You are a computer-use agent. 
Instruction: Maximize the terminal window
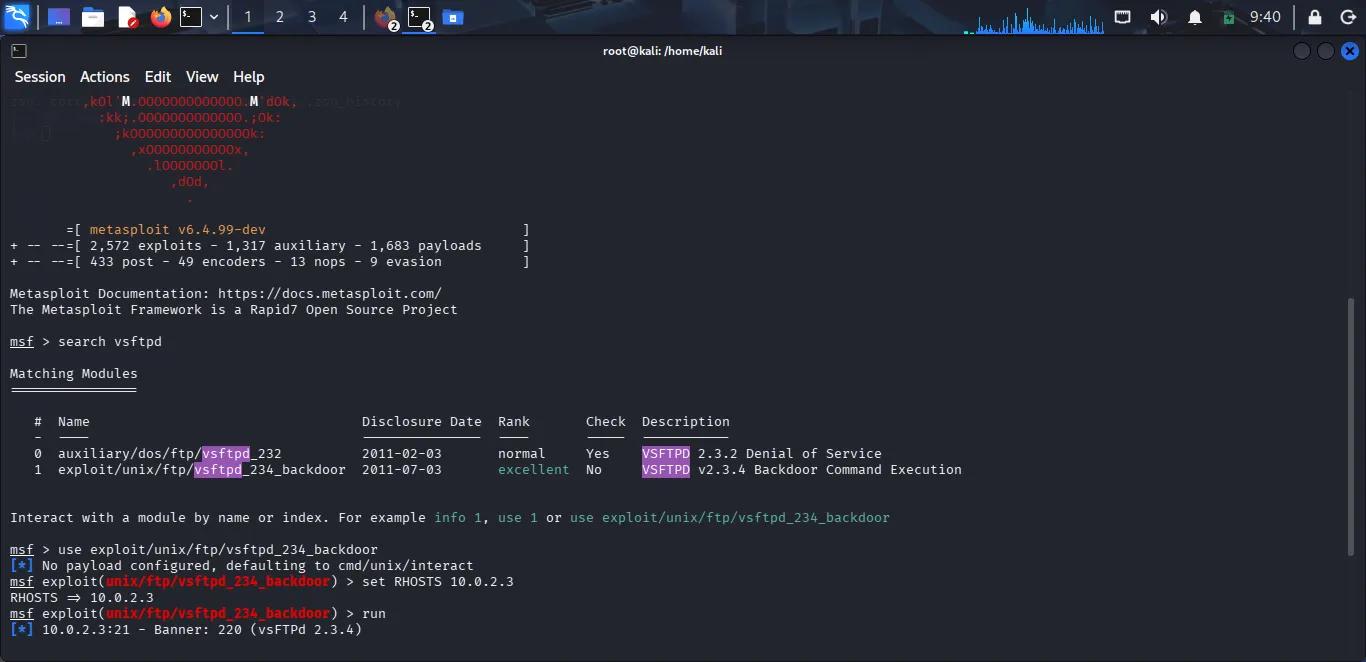(1325, 51)
